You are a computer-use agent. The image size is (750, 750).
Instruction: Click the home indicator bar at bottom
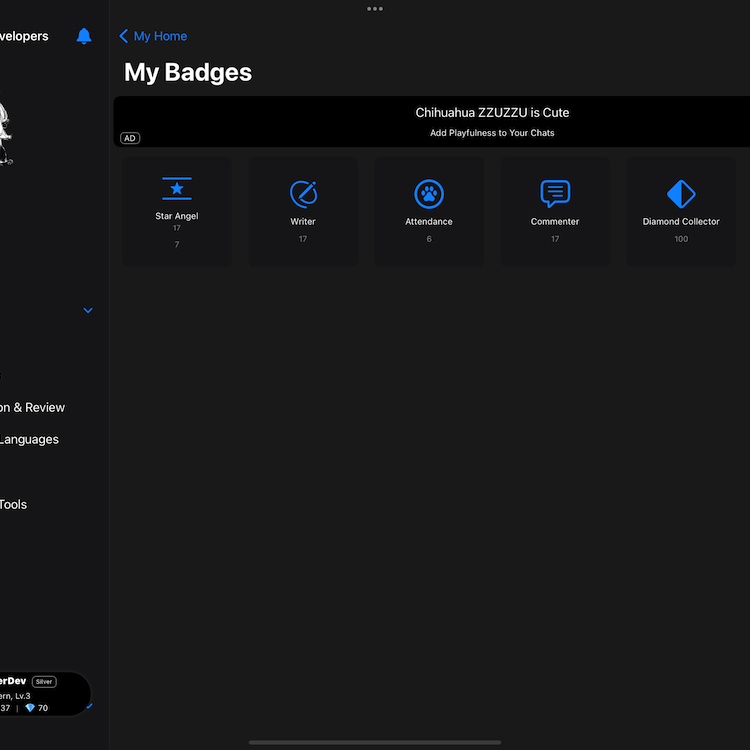pyautogui.click(x=375, y=742)
